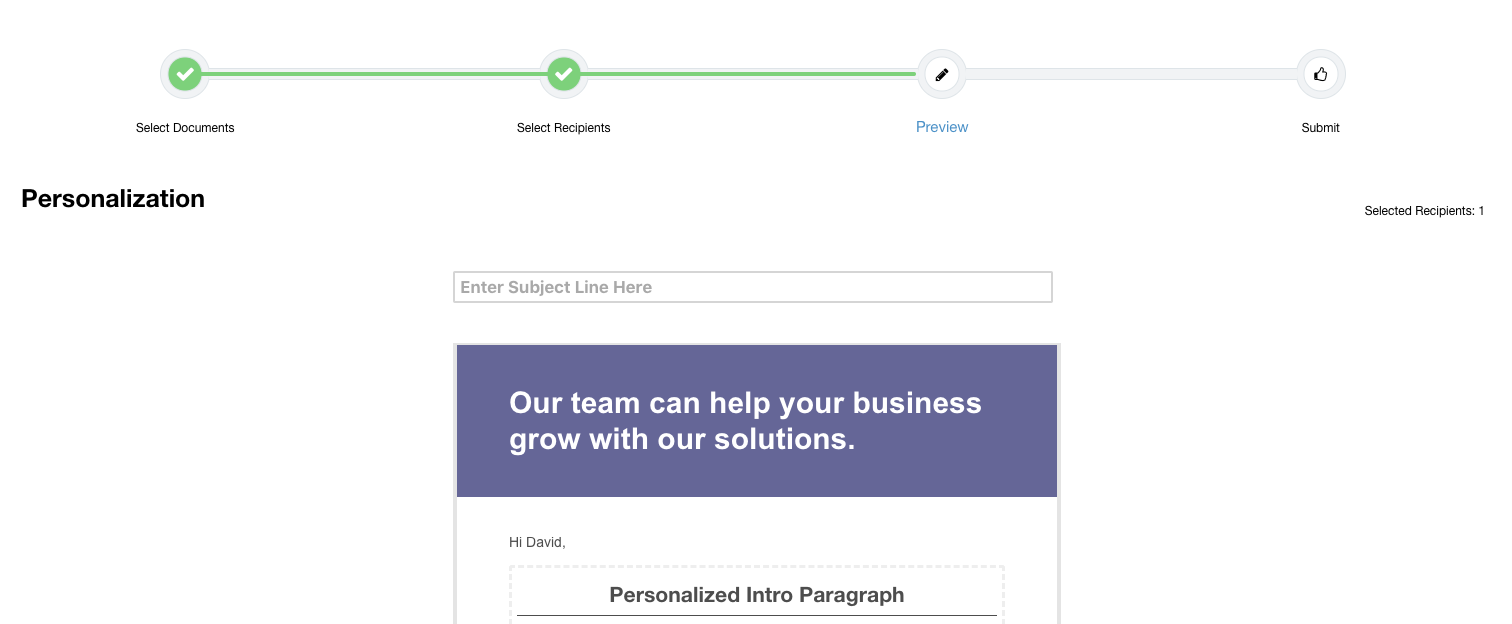1512x624 pixels.
Task: Focus the Enter Subject Line Here field
Action: tap(753, 287)
